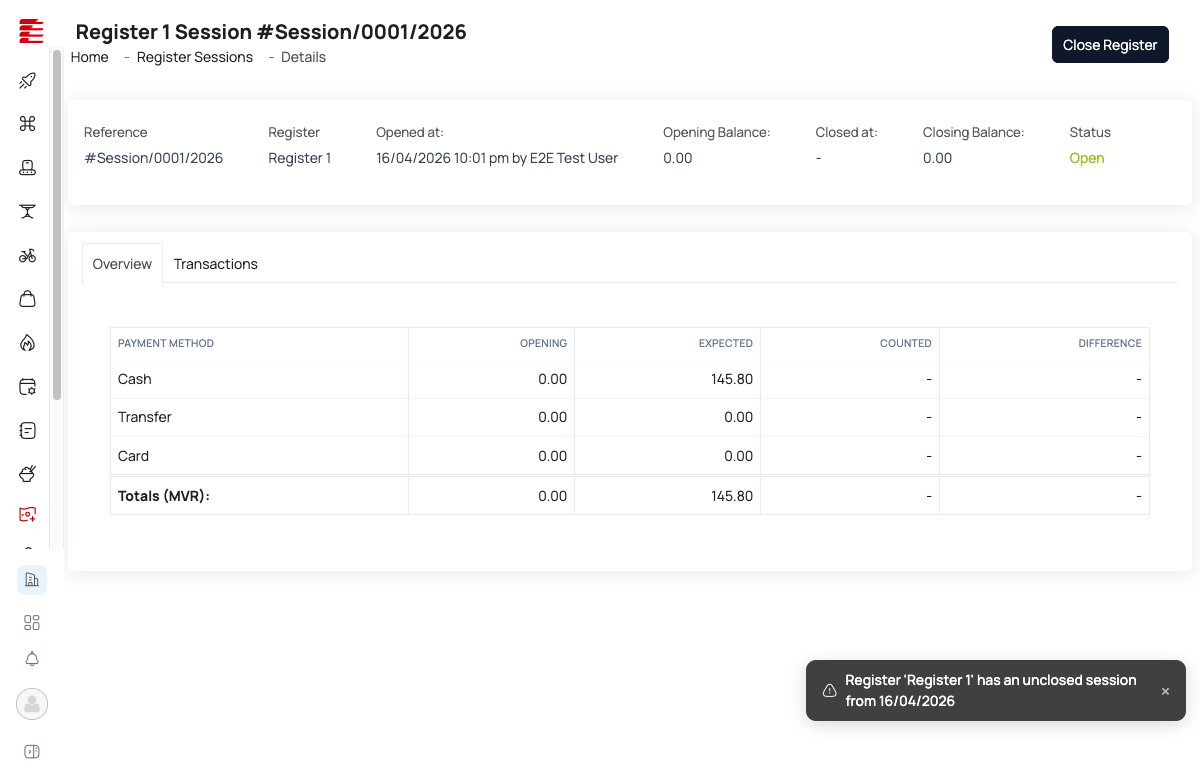This screenshot has width=1200, height=777.
Task: Click reference #Session/0001/2026 value
Action: (x=154, y=158)
